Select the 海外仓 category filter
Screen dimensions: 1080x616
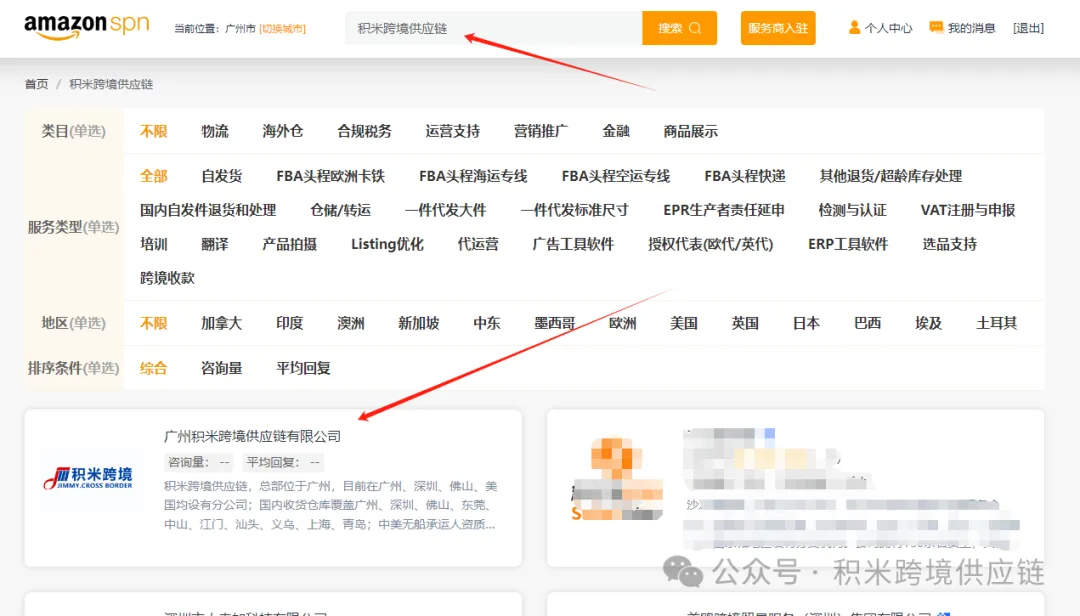282,131
